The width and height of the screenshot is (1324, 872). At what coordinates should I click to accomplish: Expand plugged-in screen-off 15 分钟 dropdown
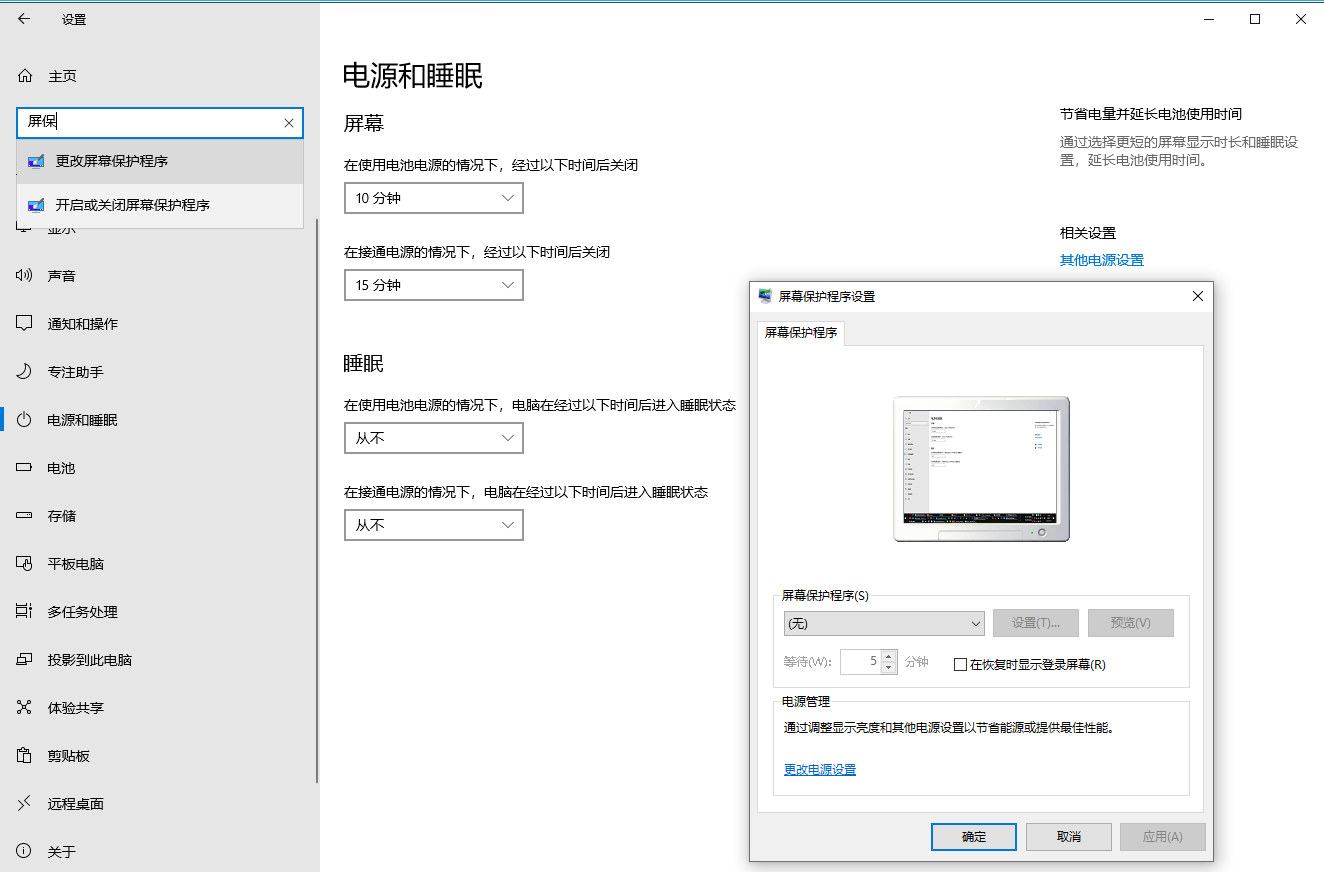pyautogui.click(x=433, y=286)
